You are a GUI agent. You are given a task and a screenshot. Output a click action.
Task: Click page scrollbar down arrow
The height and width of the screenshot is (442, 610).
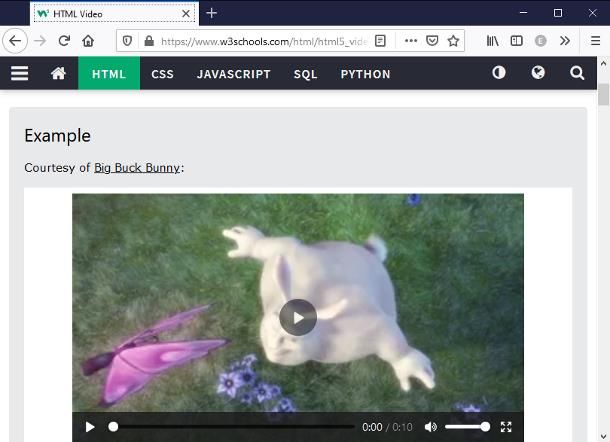(603, 437)
